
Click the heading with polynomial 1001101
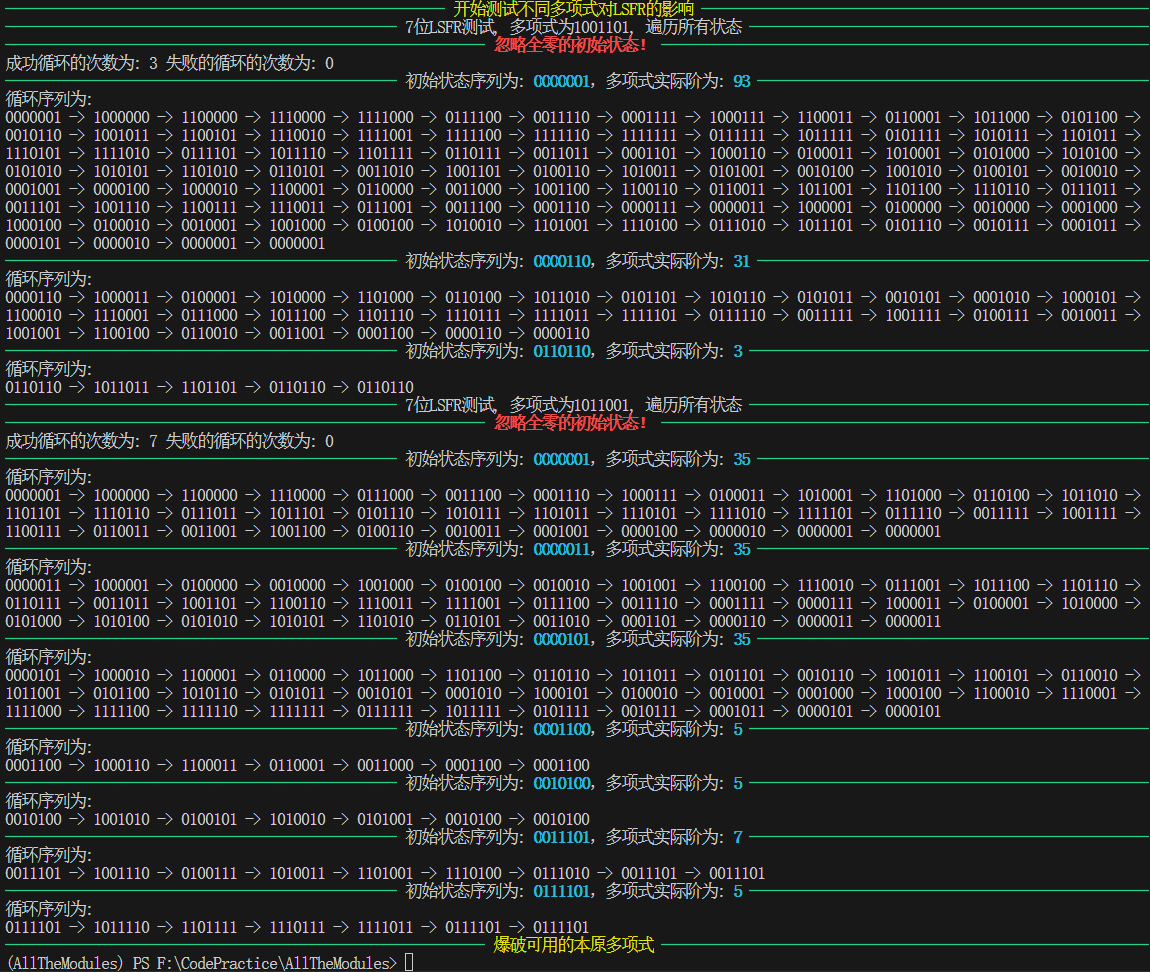[x=574, y=27]
